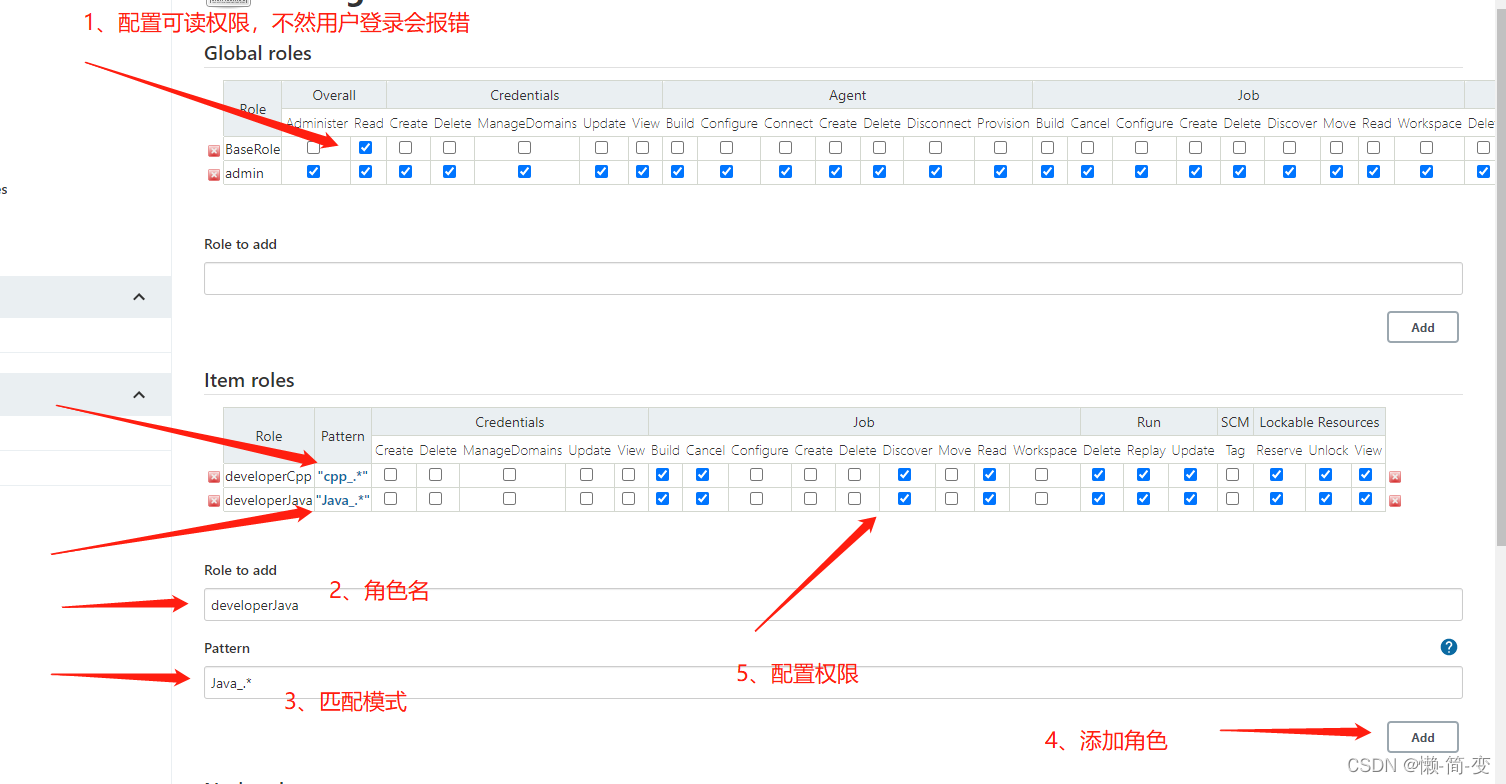Viewport: 1506px width, 784px height.
Task: Delete the BaseRole global role via red X
Action: pyautogui.click(x=213, y=151)
